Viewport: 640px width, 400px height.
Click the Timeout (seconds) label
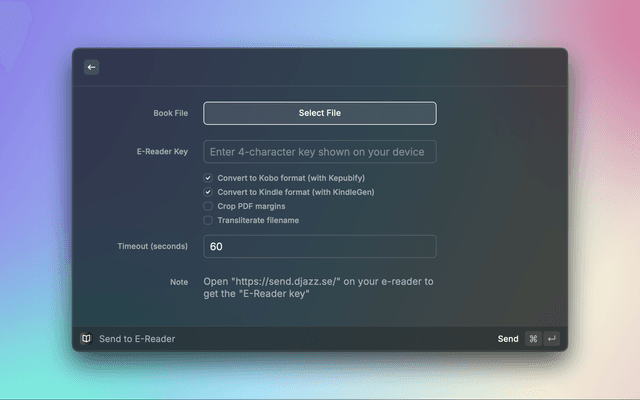[153, 247]
